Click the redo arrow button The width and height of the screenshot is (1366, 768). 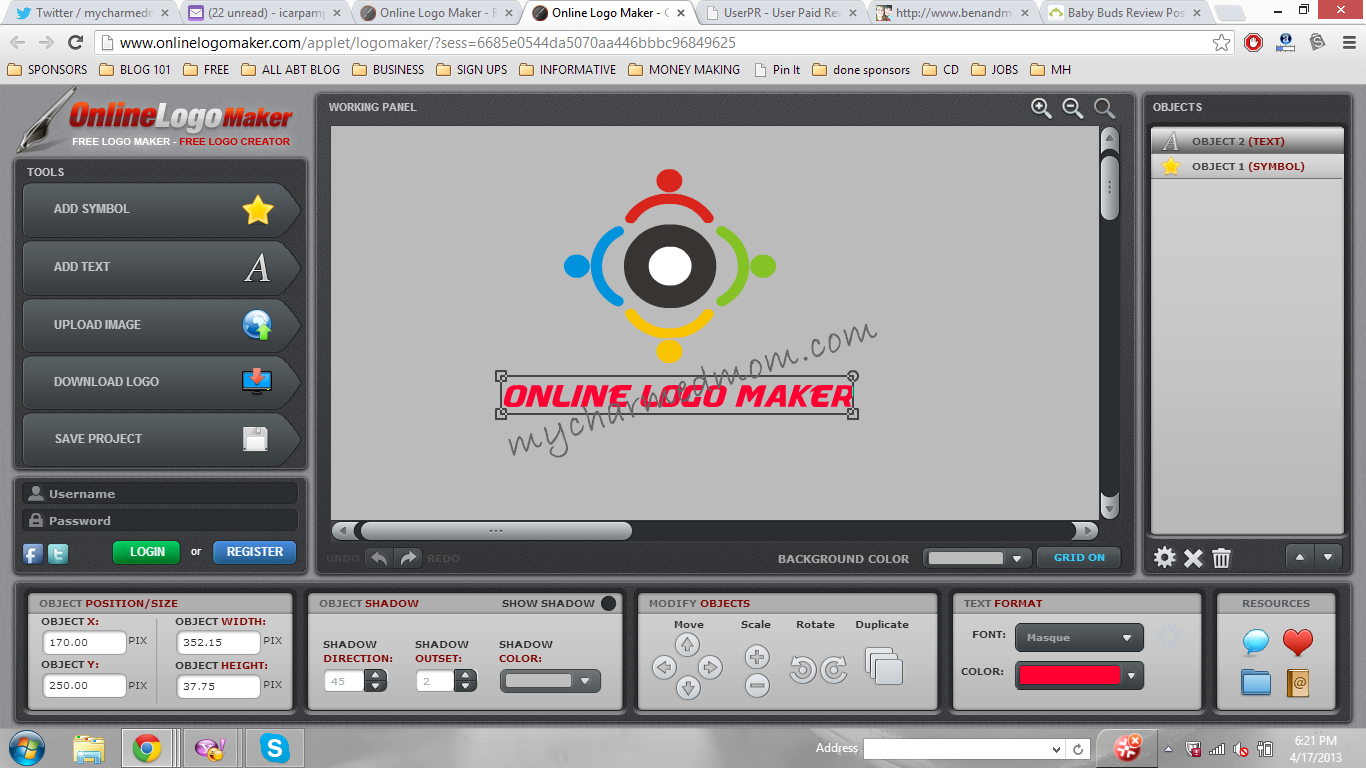[x=408, y=558]
